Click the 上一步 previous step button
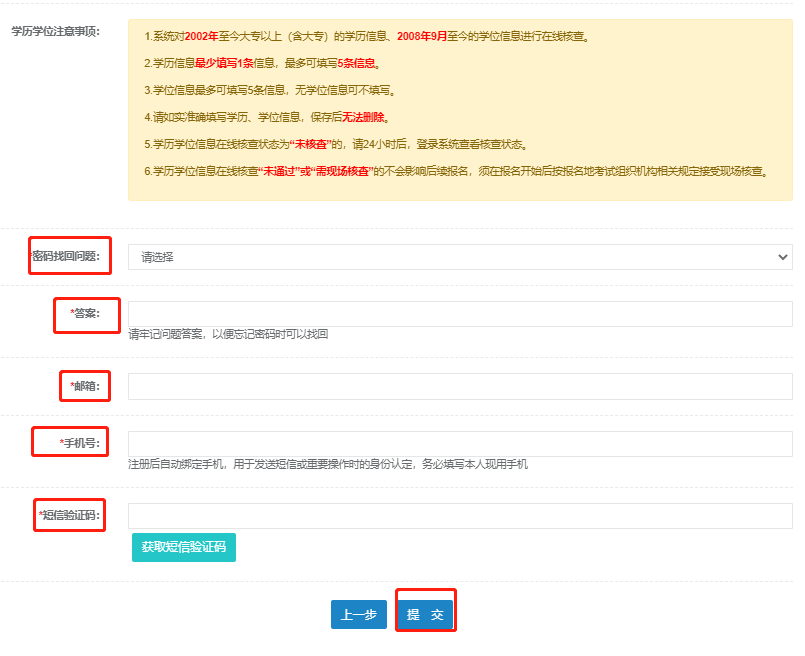This screenshot has width=805, height=656. coord(358,615)
